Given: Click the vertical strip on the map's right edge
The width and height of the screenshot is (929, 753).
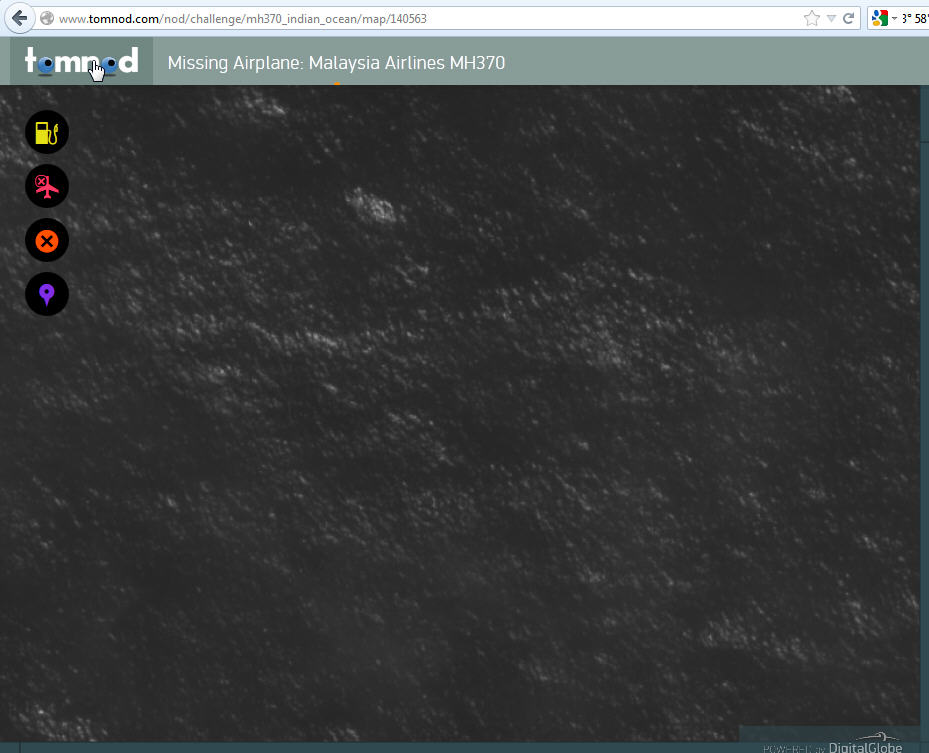Looking at the screenshot, I should click(923, 400).
